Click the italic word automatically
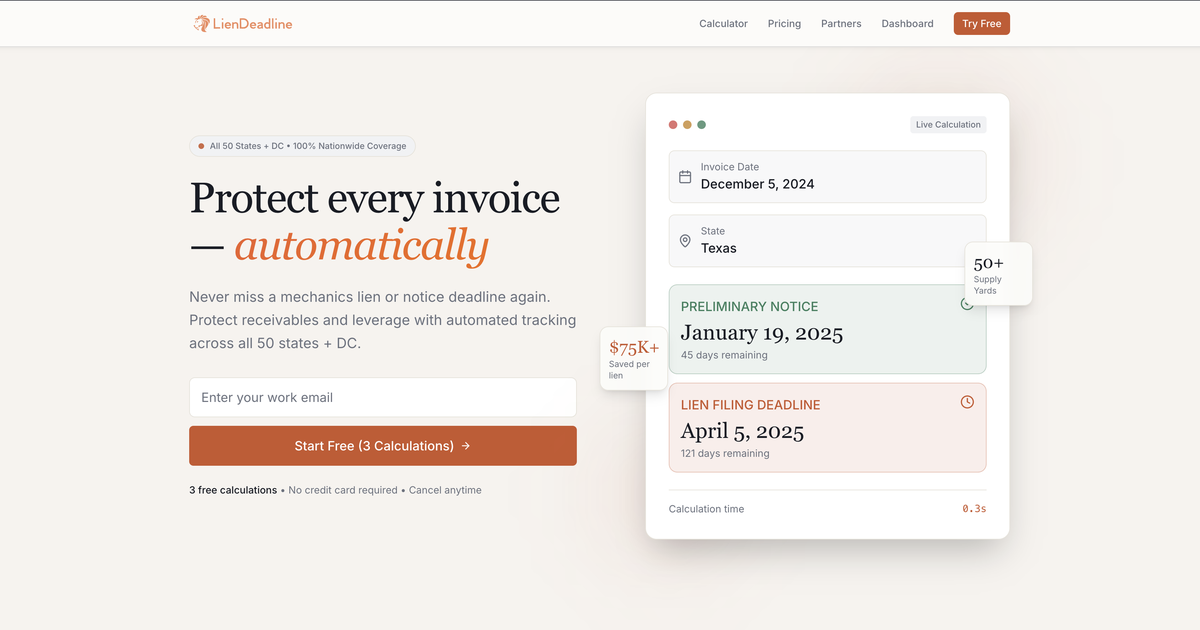 361,245
